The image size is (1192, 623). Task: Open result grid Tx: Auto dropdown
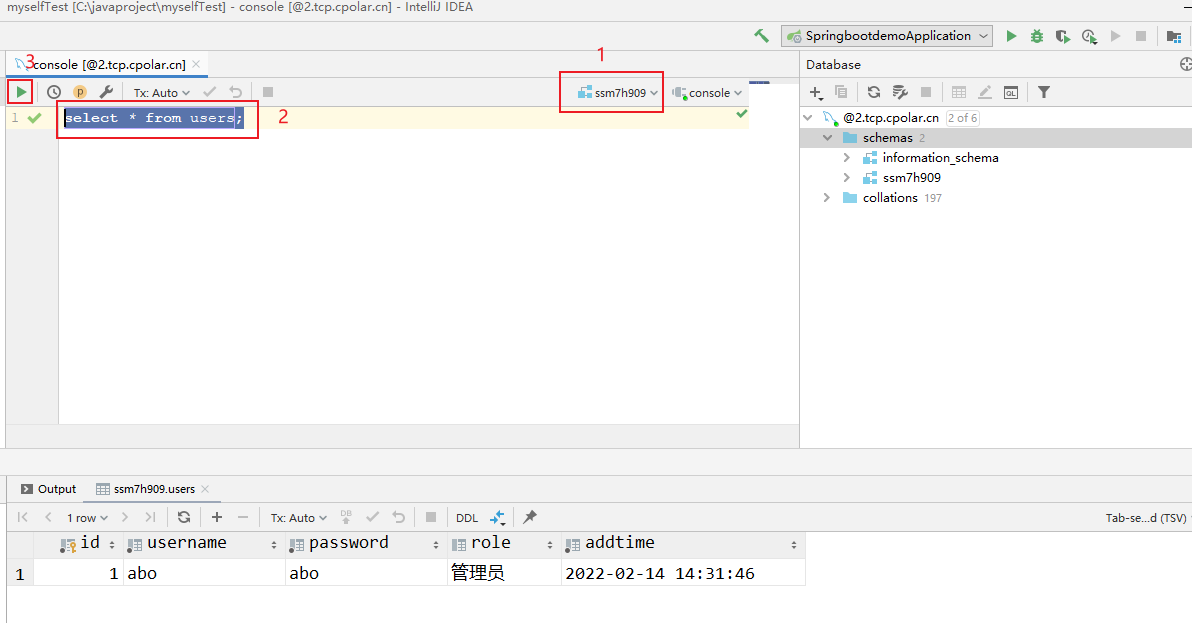tap(299, 517)
